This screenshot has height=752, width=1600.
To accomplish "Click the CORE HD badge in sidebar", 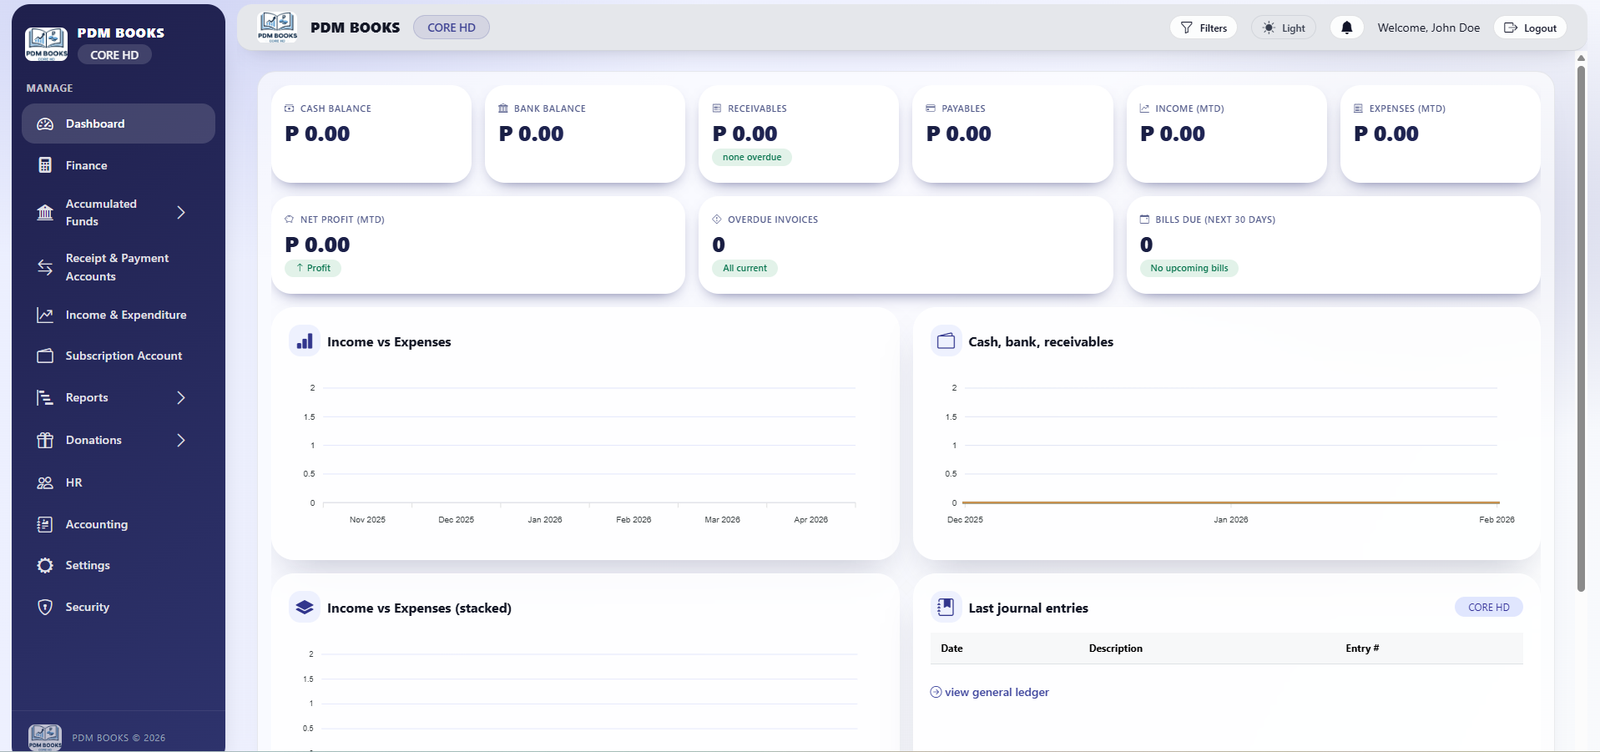I will click(115, 55).
